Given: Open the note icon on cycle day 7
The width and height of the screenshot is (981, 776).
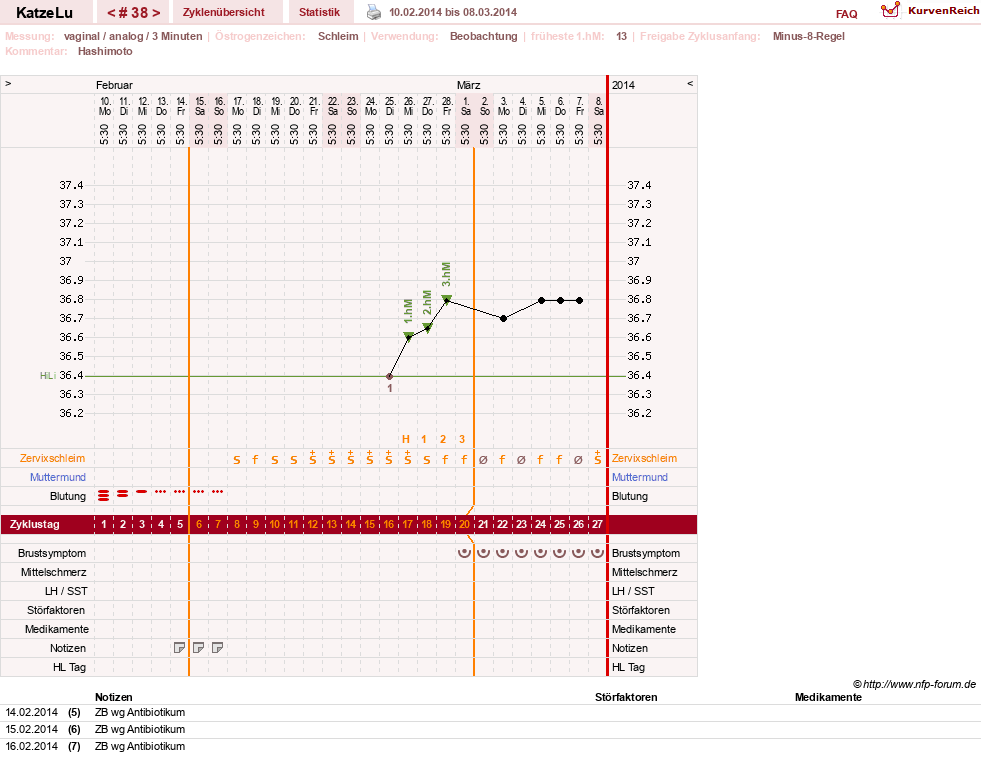Looking at the screenshot, I should click(x=218, y=648).
